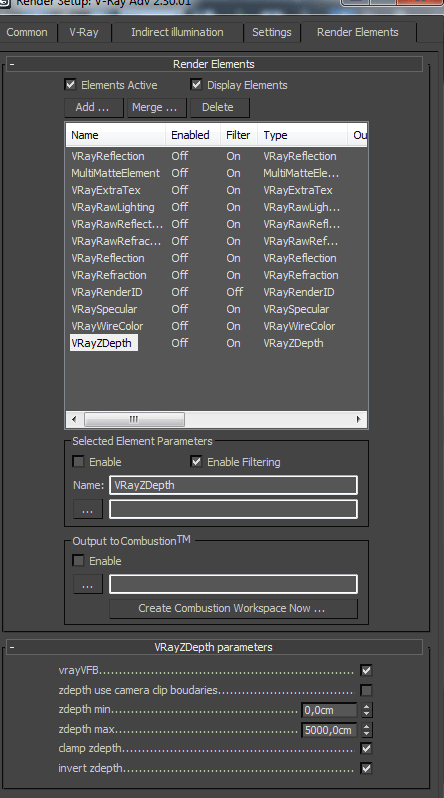The width and height of the screenshot is (444, 798).
Task: Toggle zdepth use camera clip boundaries
Action: 366,690
